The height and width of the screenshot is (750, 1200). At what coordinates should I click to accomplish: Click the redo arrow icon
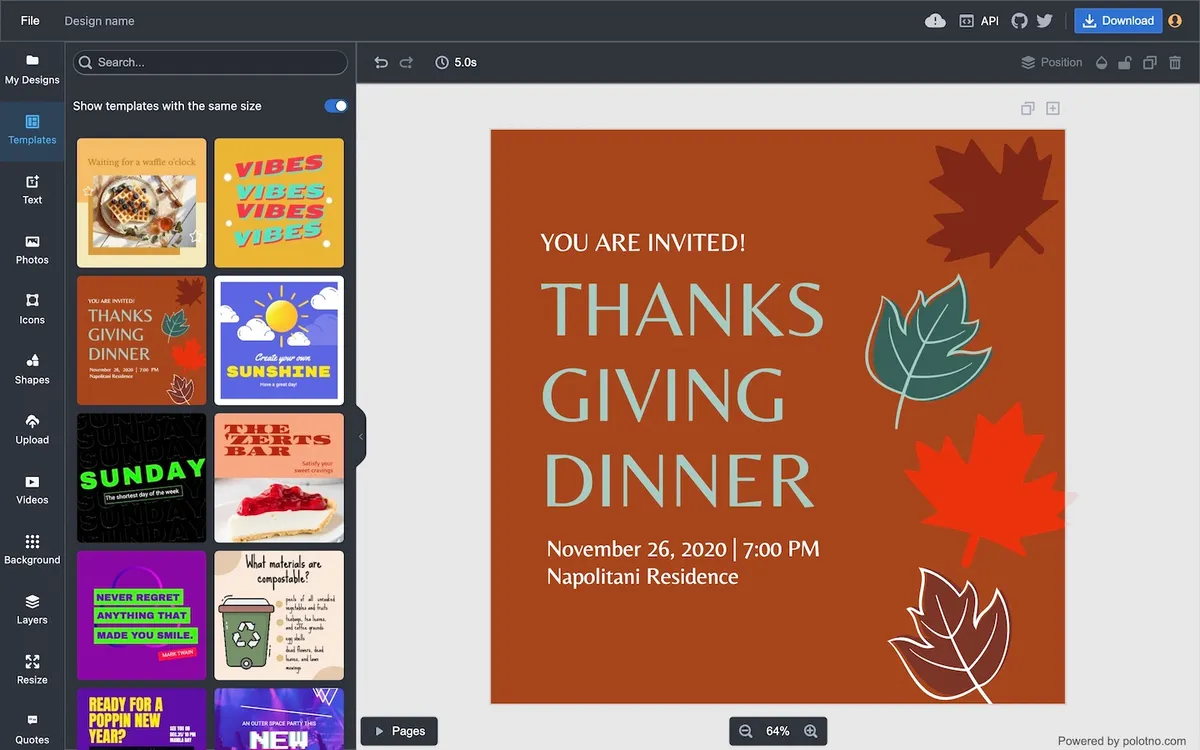click(x=406, y=62)
